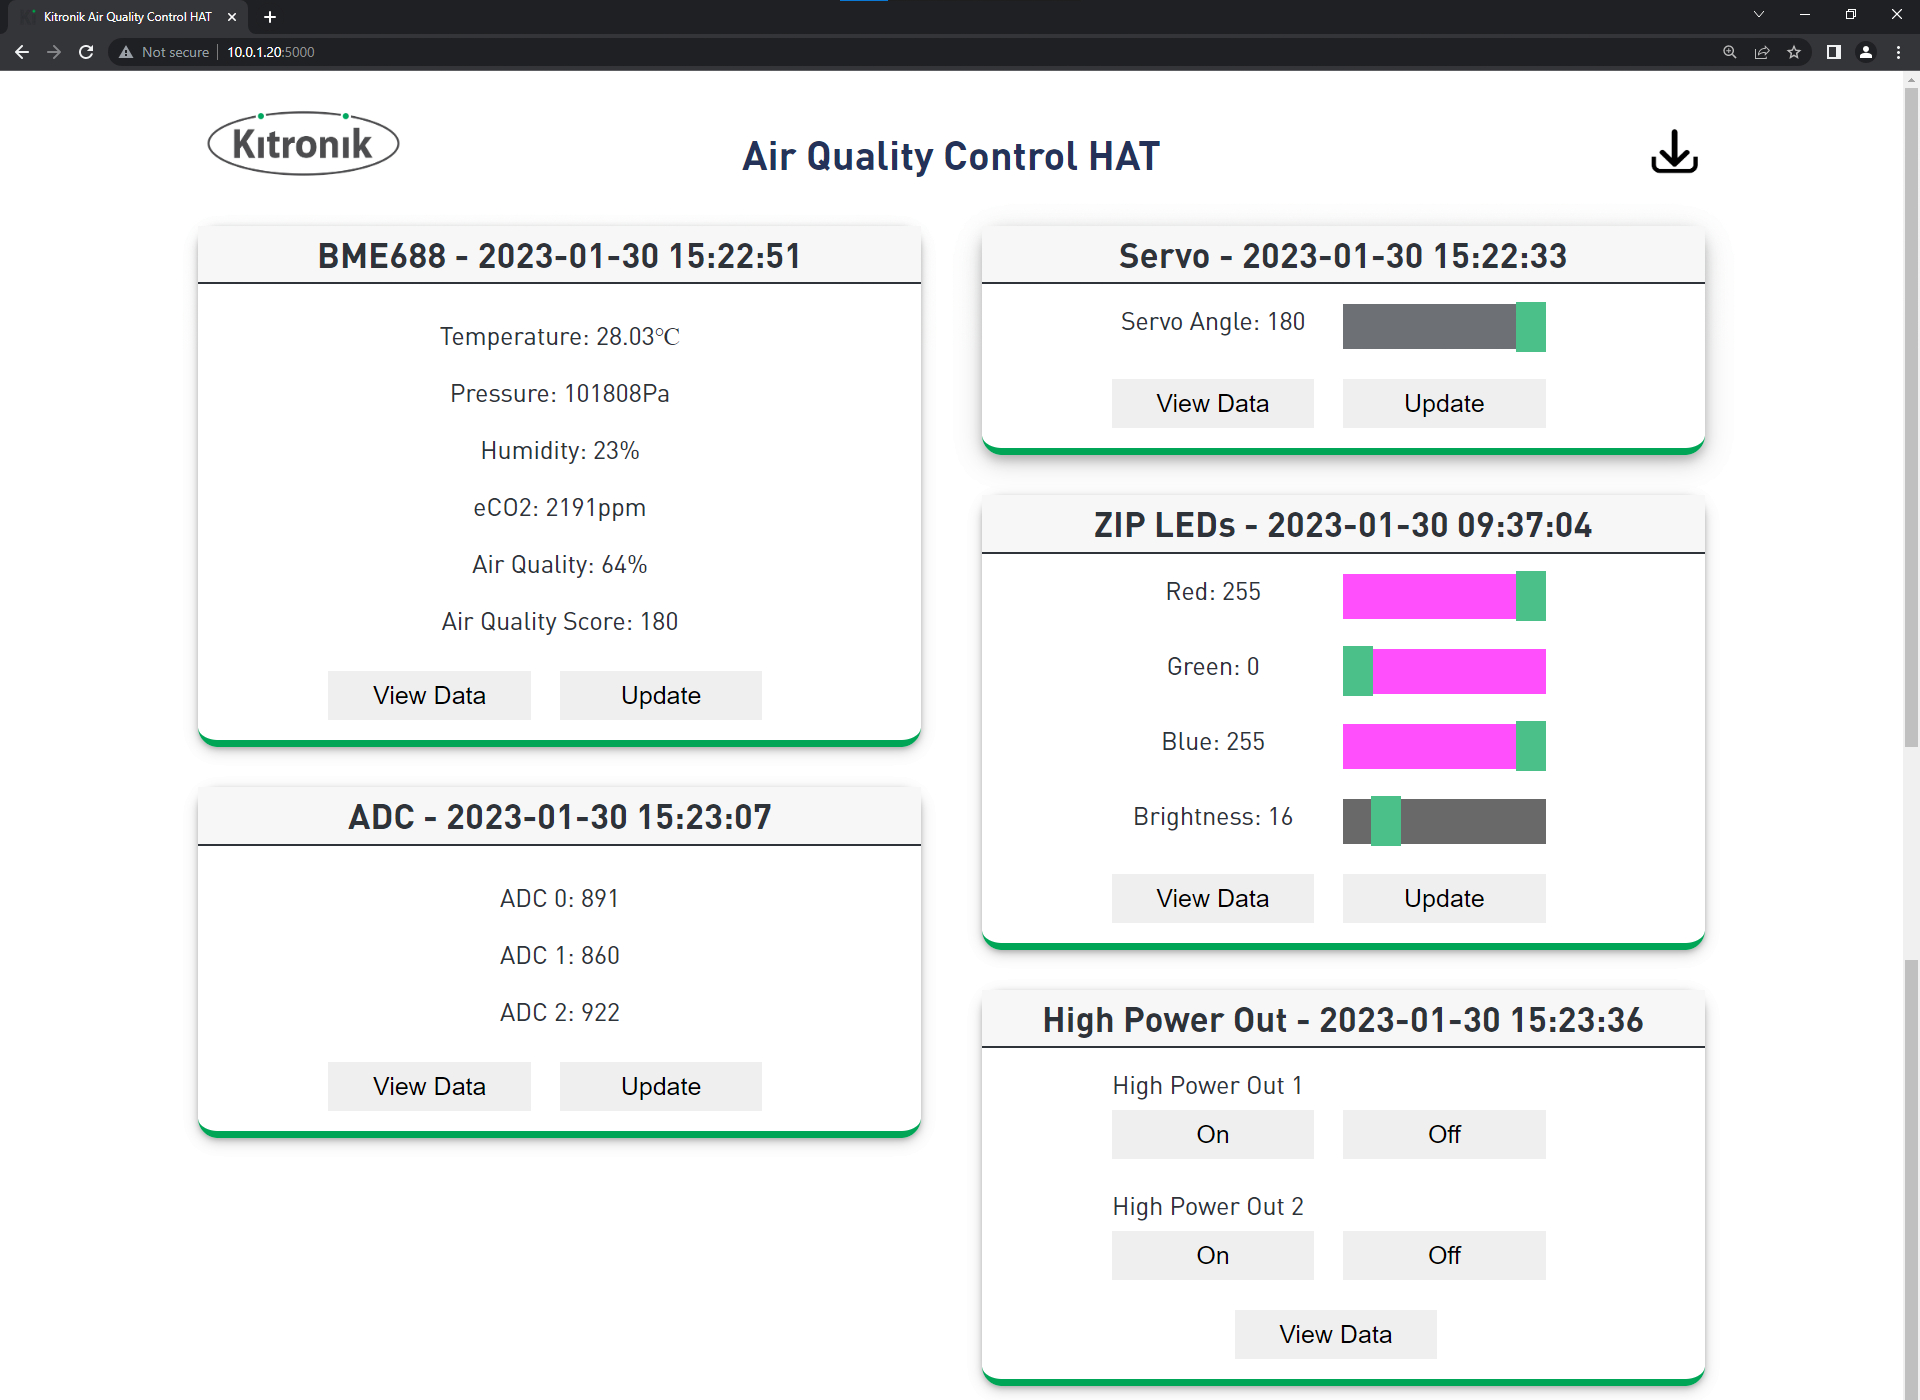The height and width of the screenshot is (1400, 1920).
Task: Click the download data icon
Action: (x=1673, y=152)
